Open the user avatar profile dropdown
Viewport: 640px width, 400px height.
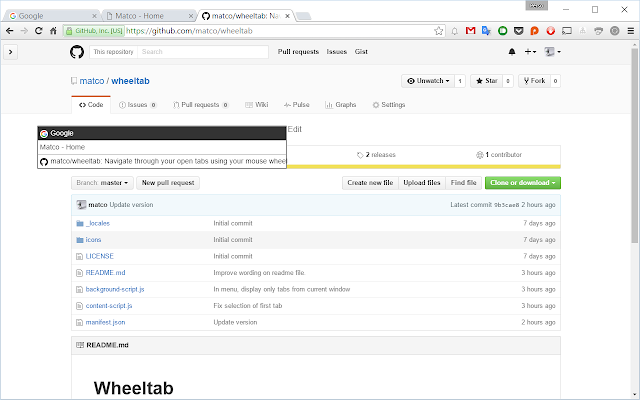click(553, 52)
